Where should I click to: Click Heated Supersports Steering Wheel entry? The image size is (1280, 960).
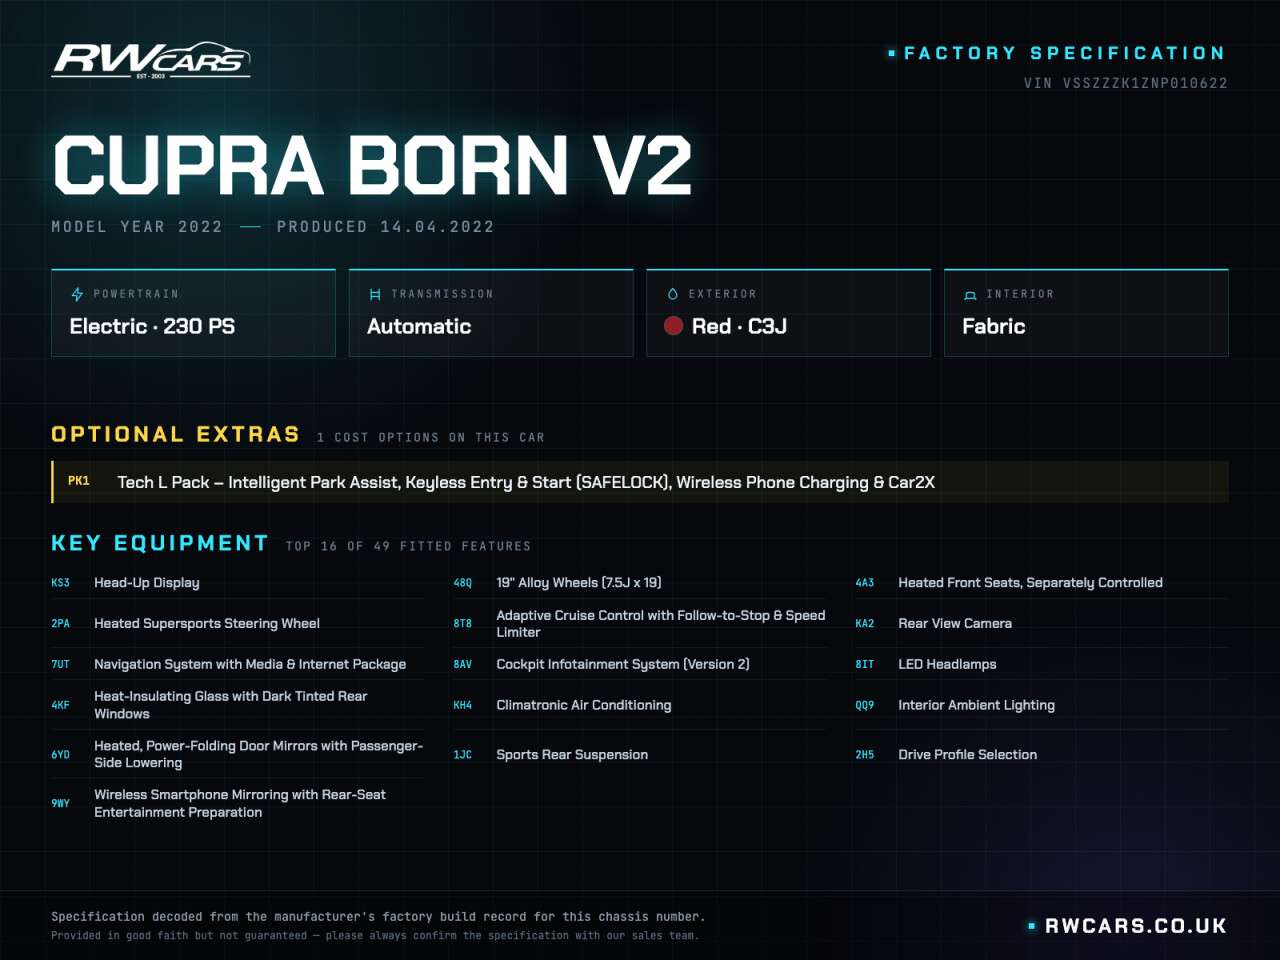pyautogui.click(x=207, y=624)
